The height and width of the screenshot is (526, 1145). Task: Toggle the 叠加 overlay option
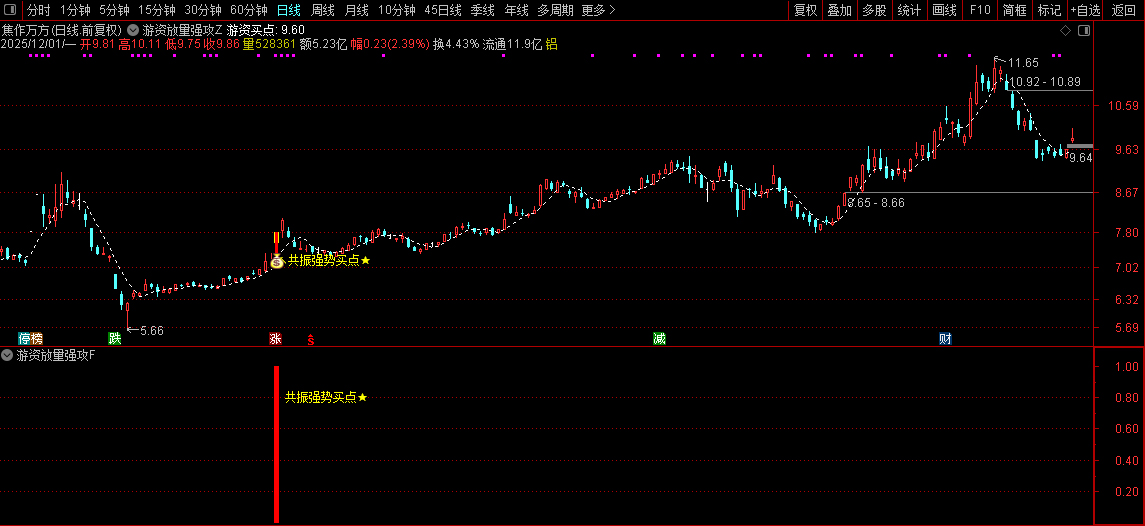pyautogui.click(x=840, y=10)
